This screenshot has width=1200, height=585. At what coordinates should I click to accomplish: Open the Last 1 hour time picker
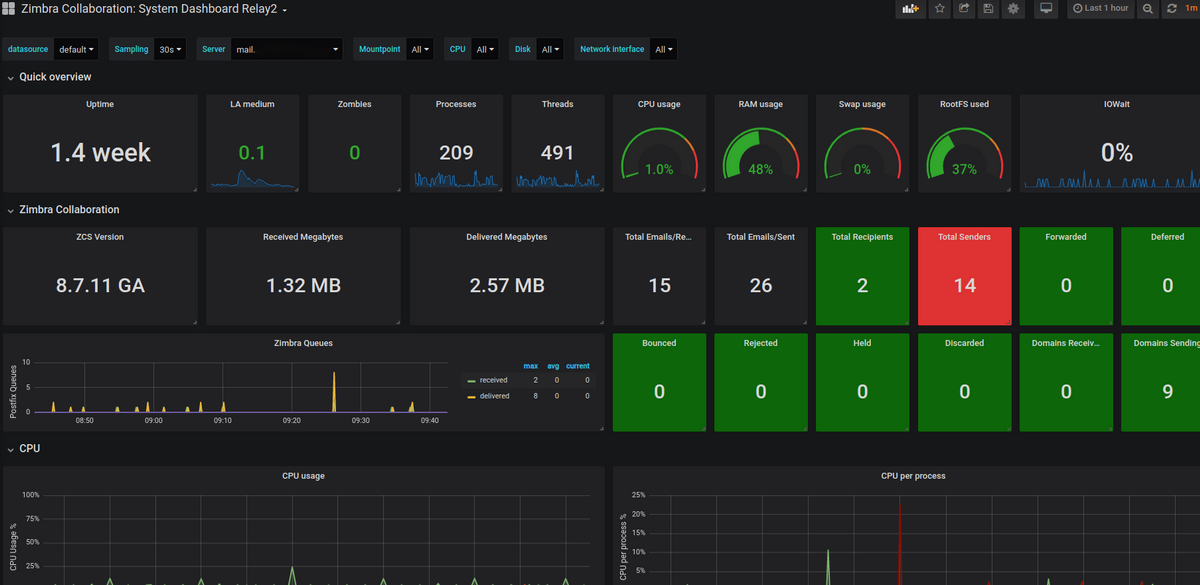pyautogui.click(x=1099, y=9)
